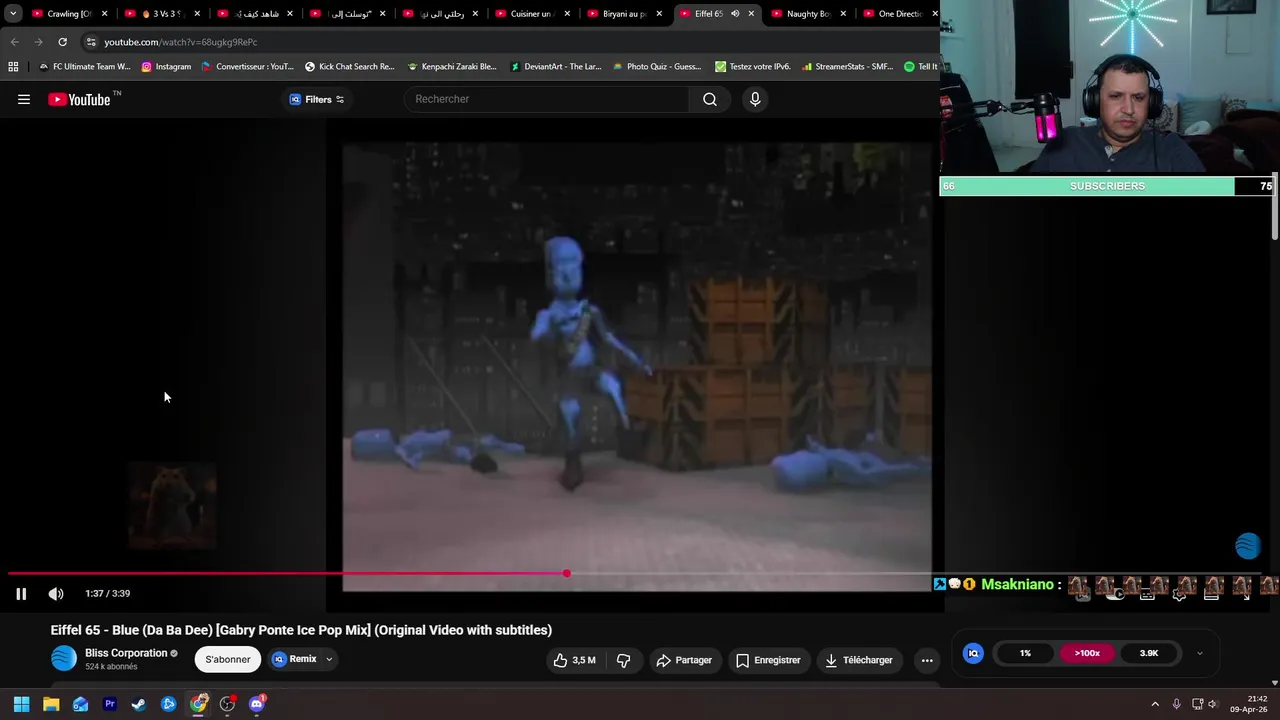Click the youtube.com address bar URL

[x=180, y=42]
